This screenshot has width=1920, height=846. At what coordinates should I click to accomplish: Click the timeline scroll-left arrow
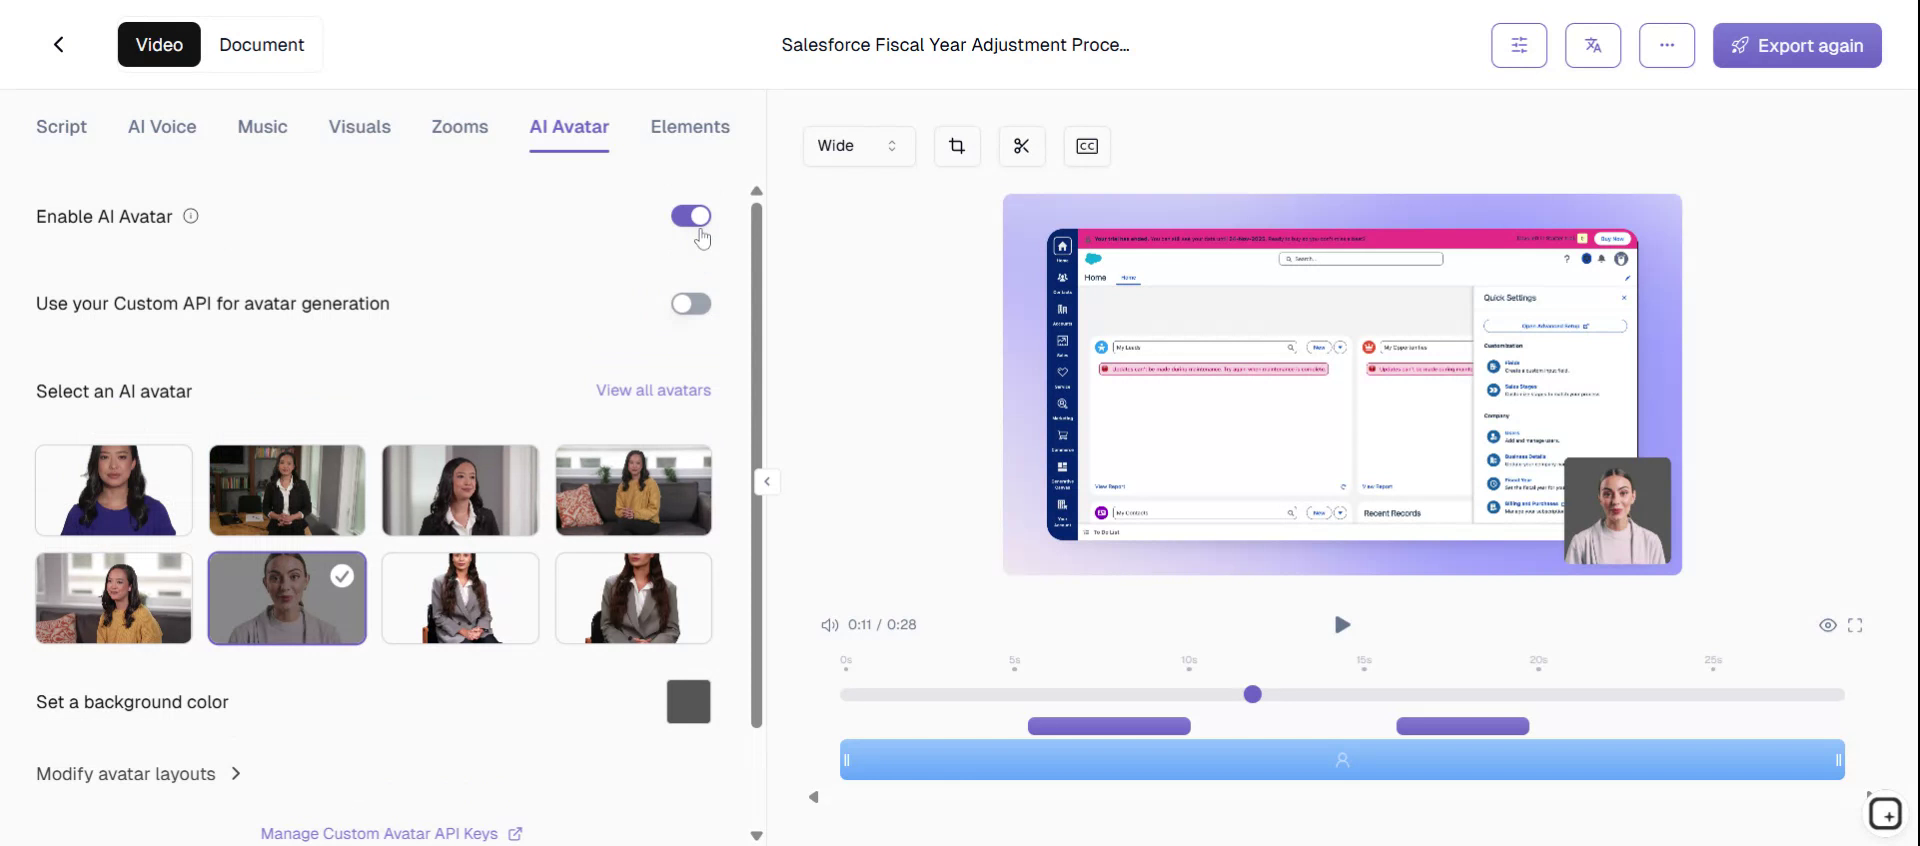pos(814,797)
